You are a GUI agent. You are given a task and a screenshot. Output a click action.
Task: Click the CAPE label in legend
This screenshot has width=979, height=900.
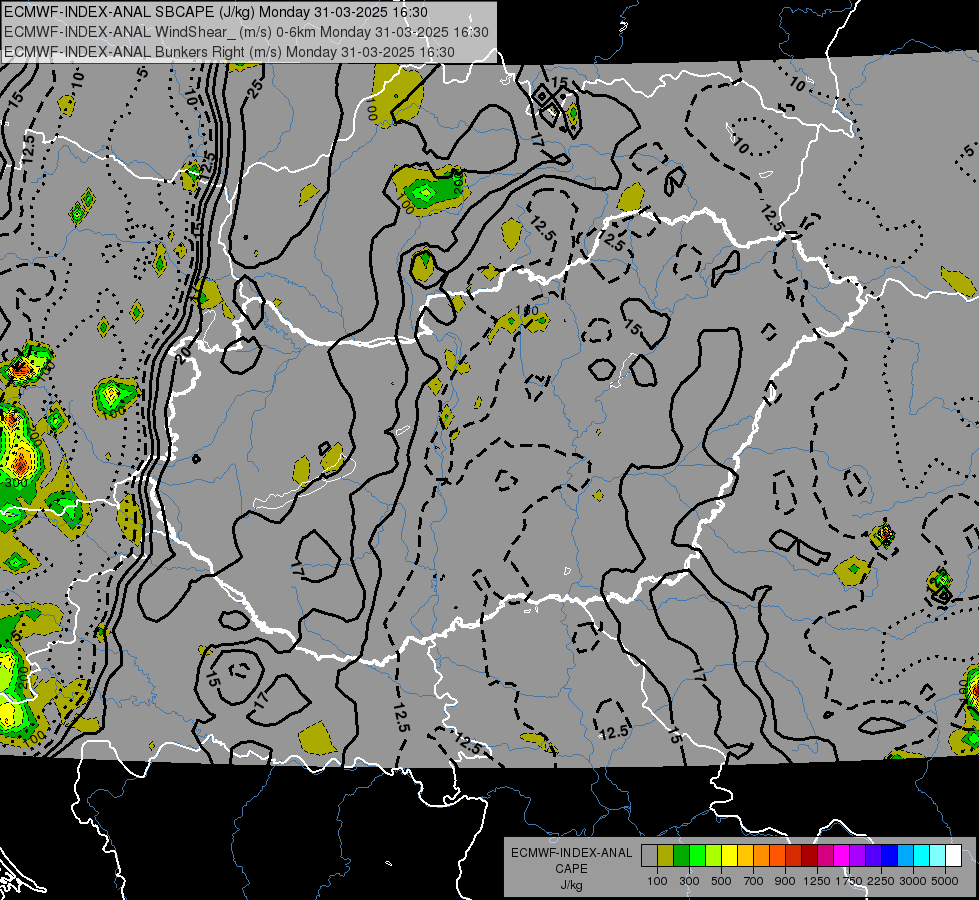(571, 869)
